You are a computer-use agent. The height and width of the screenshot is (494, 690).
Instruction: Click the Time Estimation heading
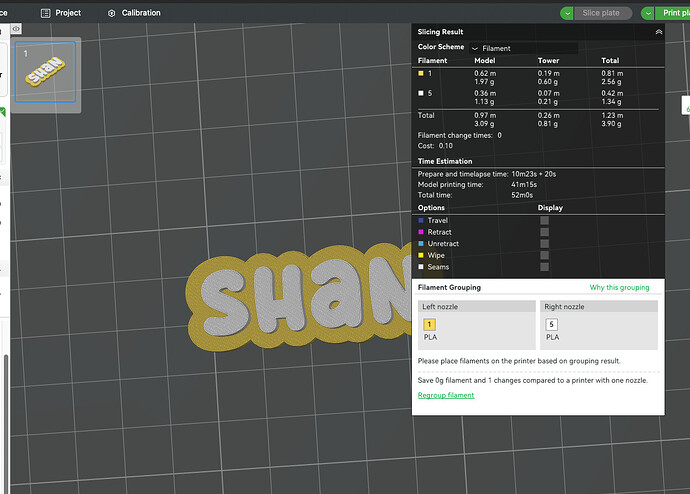pos(445,161)
